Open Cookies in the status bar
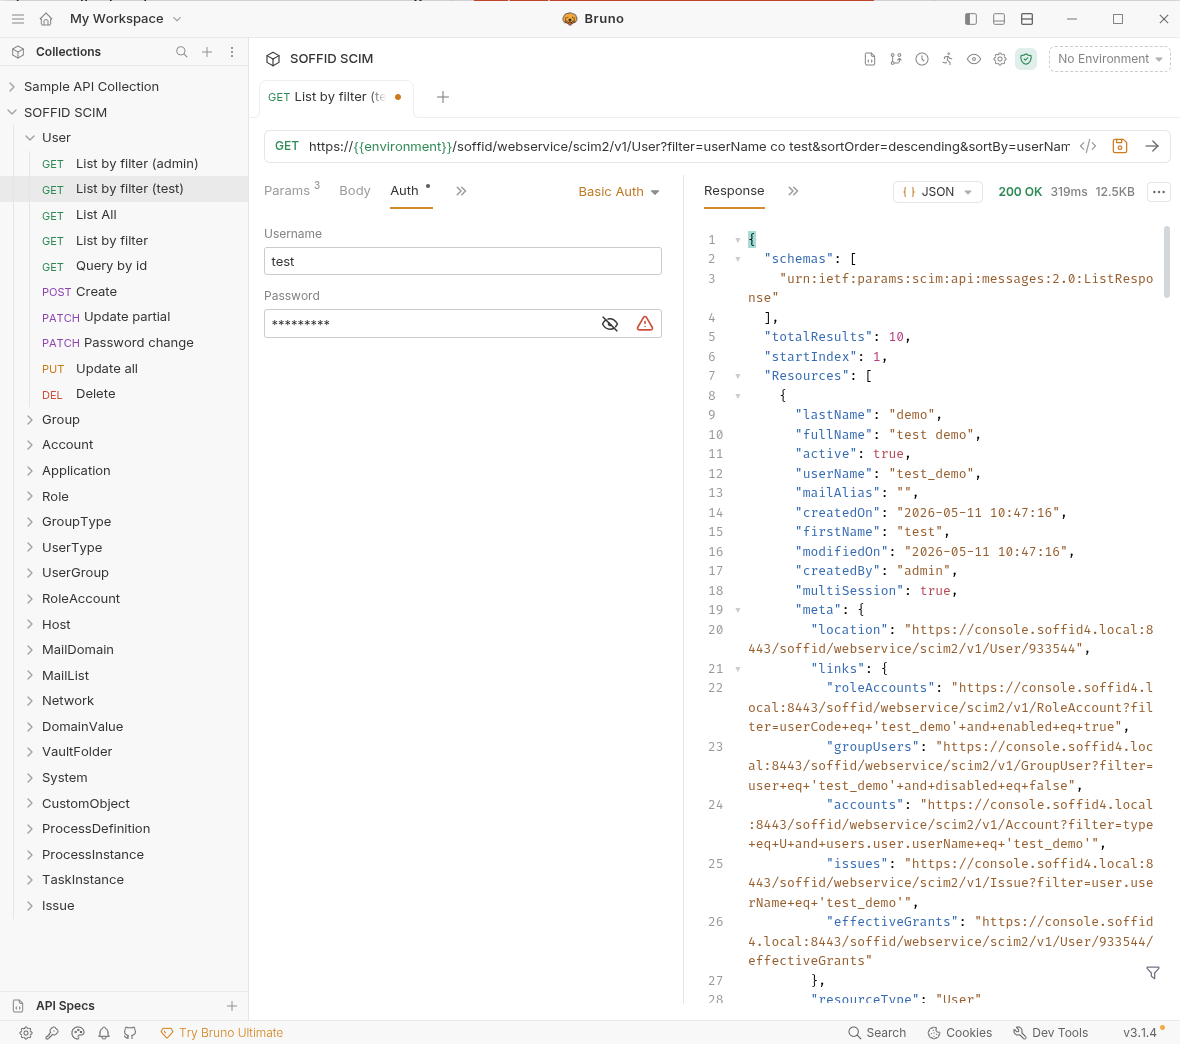Screen dimensions: 1180x1044 pyautogui.click(x=960, y=1033)
